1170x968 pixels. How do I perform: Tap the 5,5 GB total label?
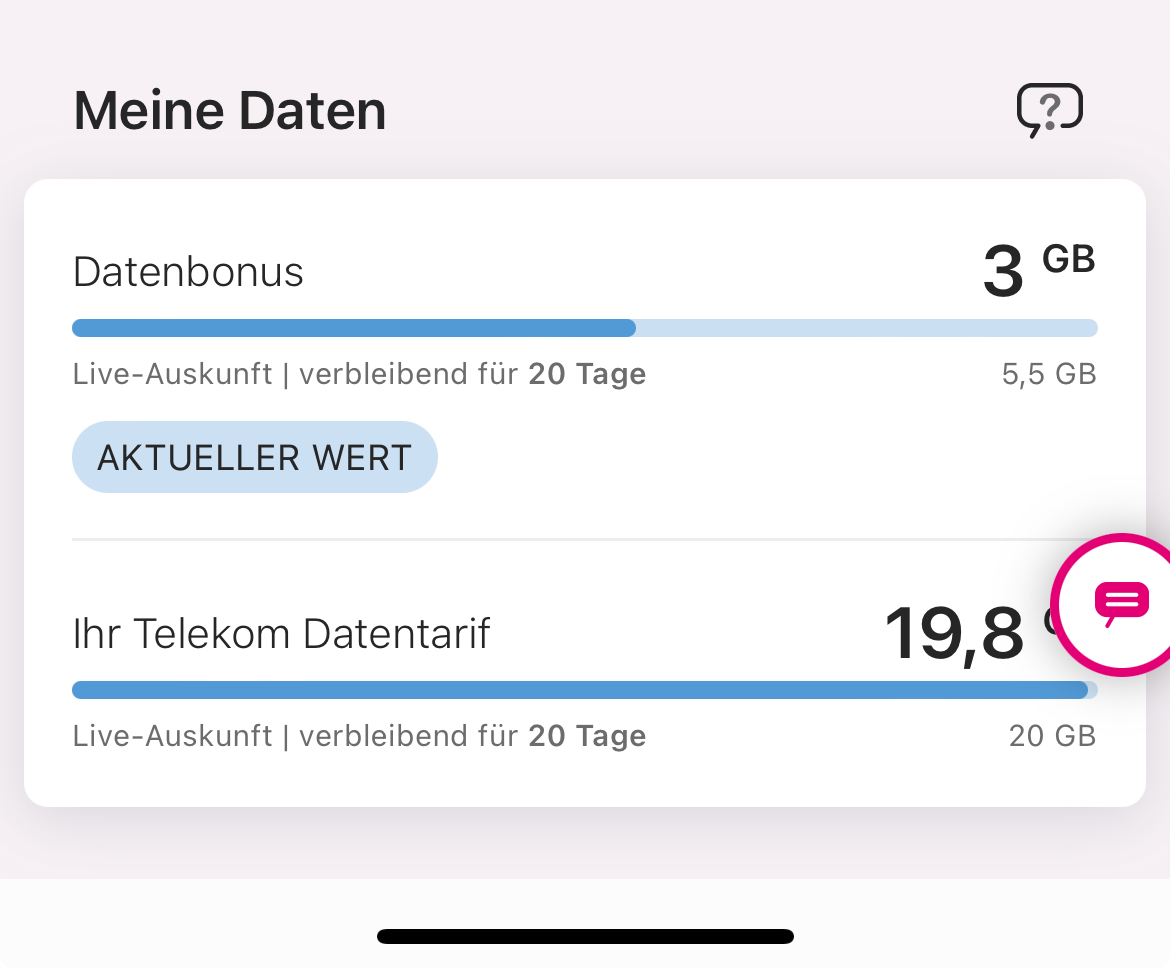[x=1049, y=374]
